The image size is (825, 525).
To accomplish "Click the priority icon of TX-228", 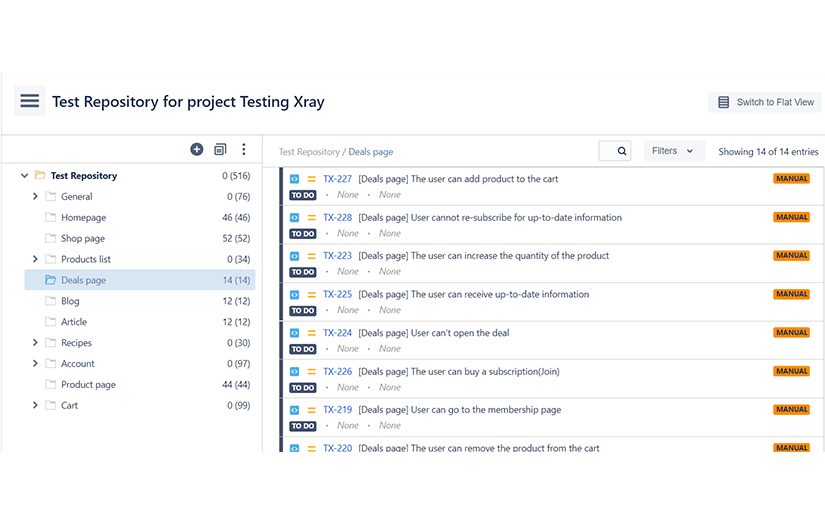I will (311, 218).
